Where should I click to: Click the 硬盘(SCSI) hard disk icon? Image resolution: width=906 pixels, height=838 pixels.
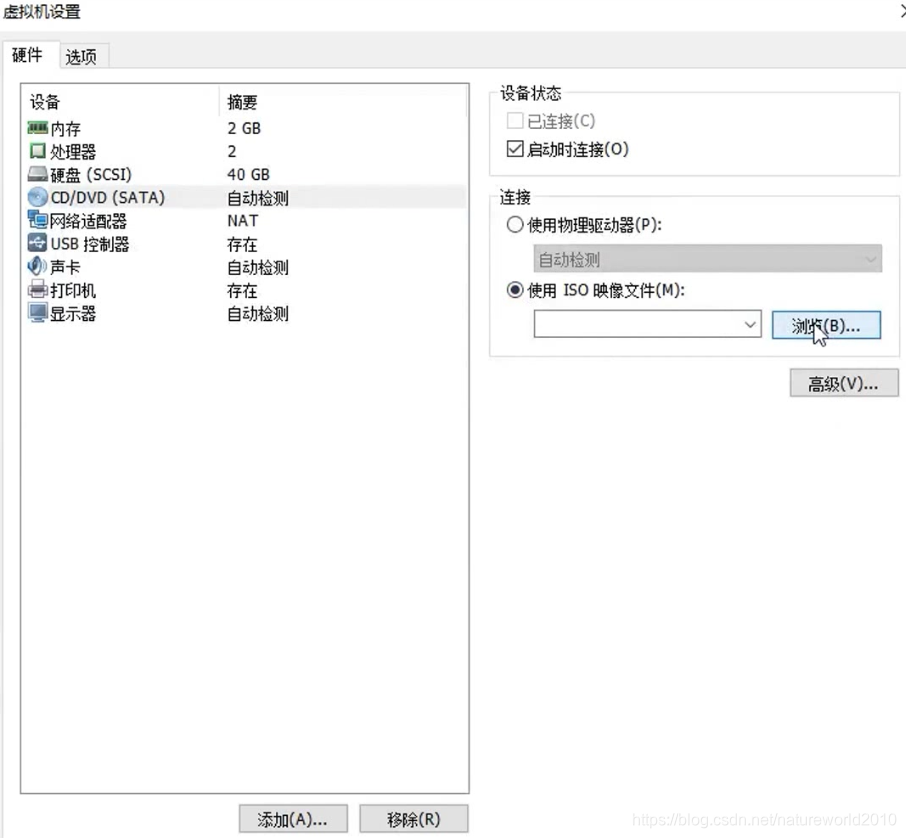pyautogui.click(x=33, y=174)
